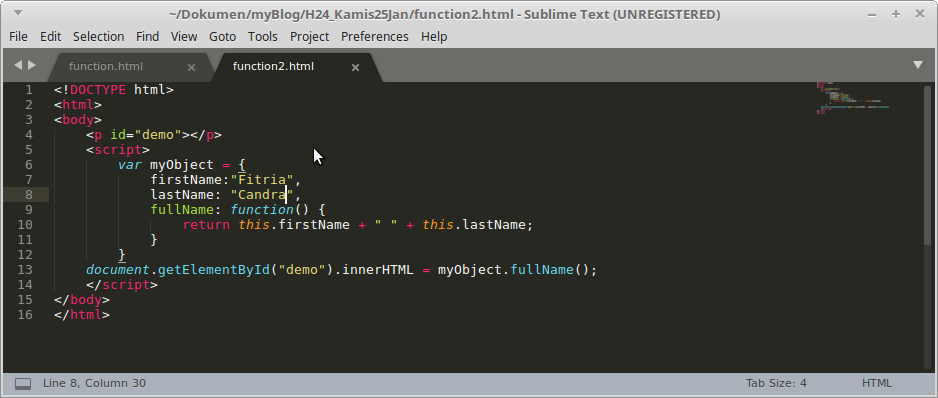Screen dimensions: 938x398
Task: Click getElementById on line 13
Action: click(214, 270)
